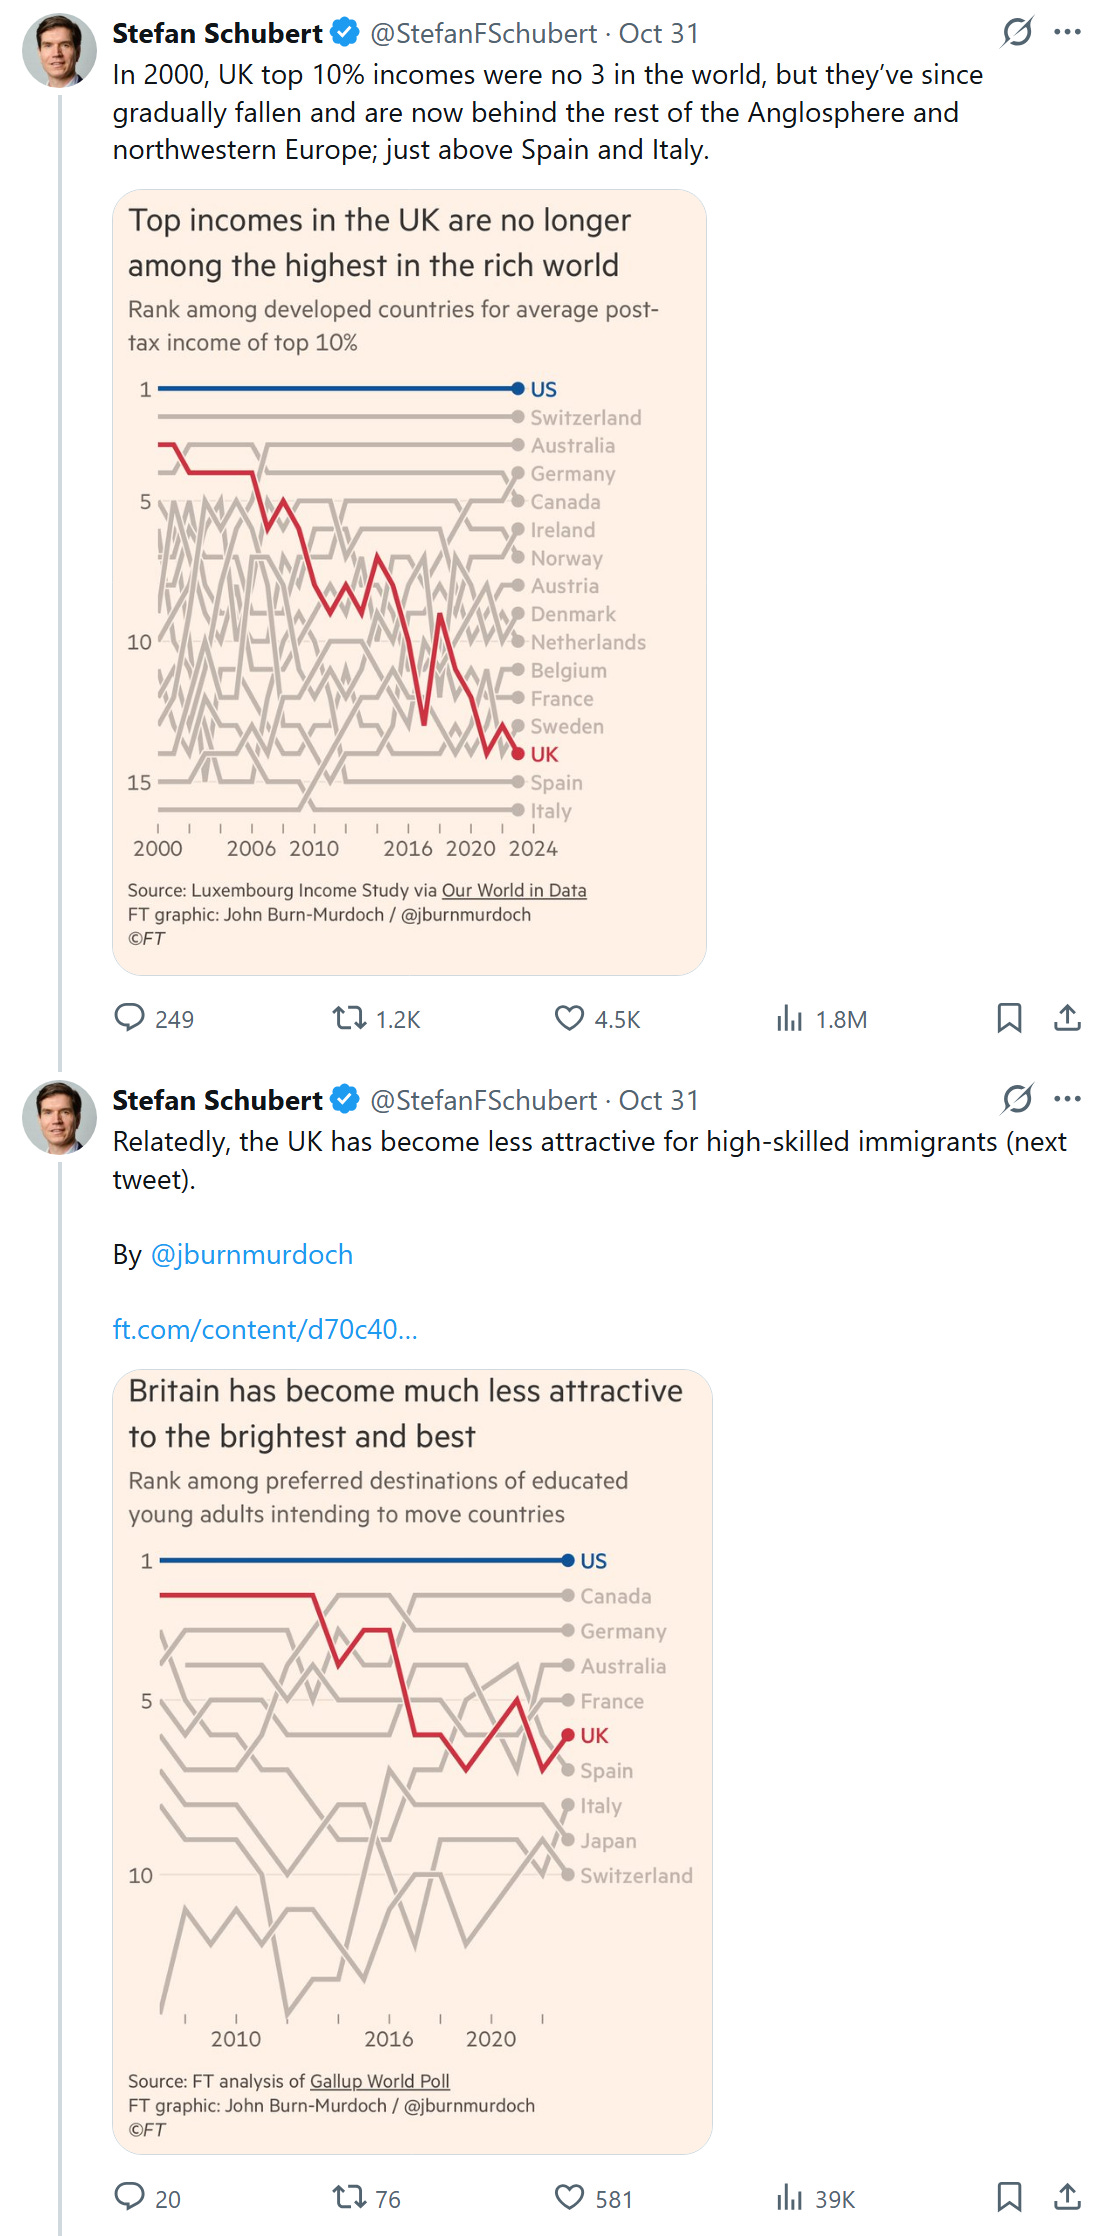Open the Britain less attractive chart image
Image resolution: width=1112 pixels, height=2236 pixels.
pyautogui.click(x=412, y=1760)
